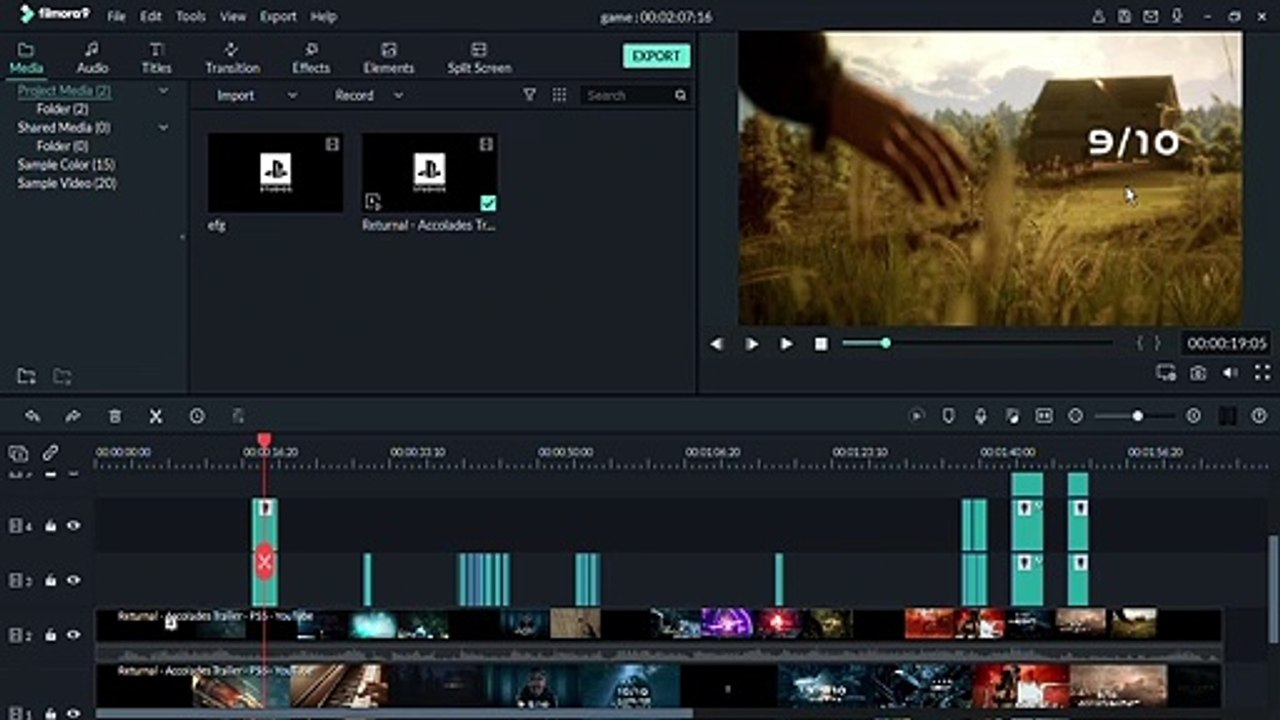Open preview quality and display settings
The width and height of the screenshot is (1280, 720).
pos(1166,373)
